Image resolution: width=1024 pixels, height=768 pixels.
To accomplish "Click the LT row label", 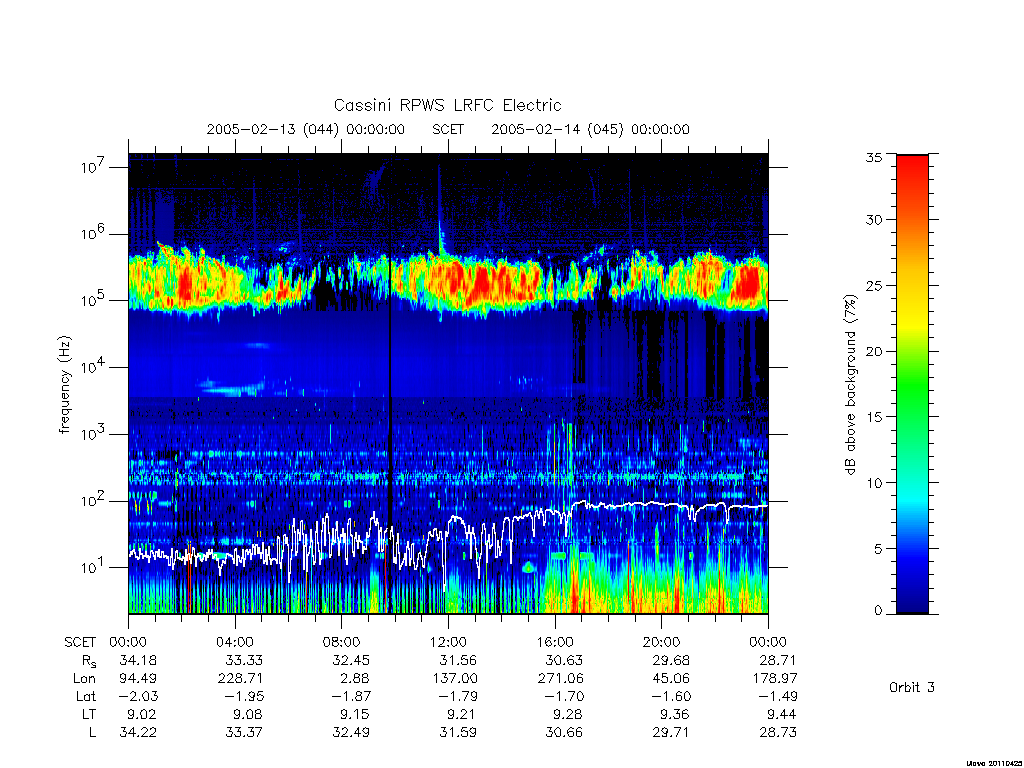I will pyautogui.click(x=88, y=714).
